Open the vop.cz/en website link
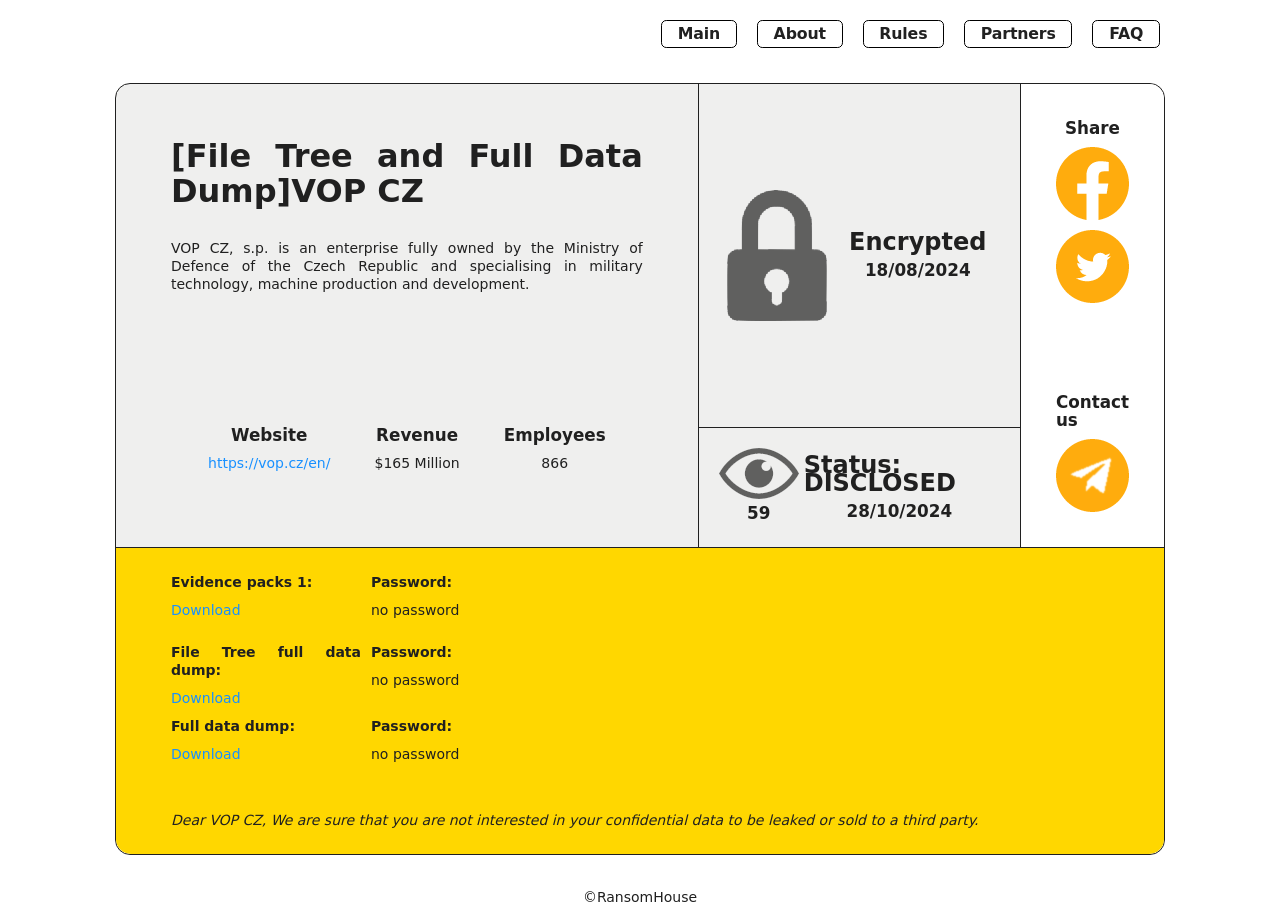The image size is (1280, 924). (x=269, y=463)
